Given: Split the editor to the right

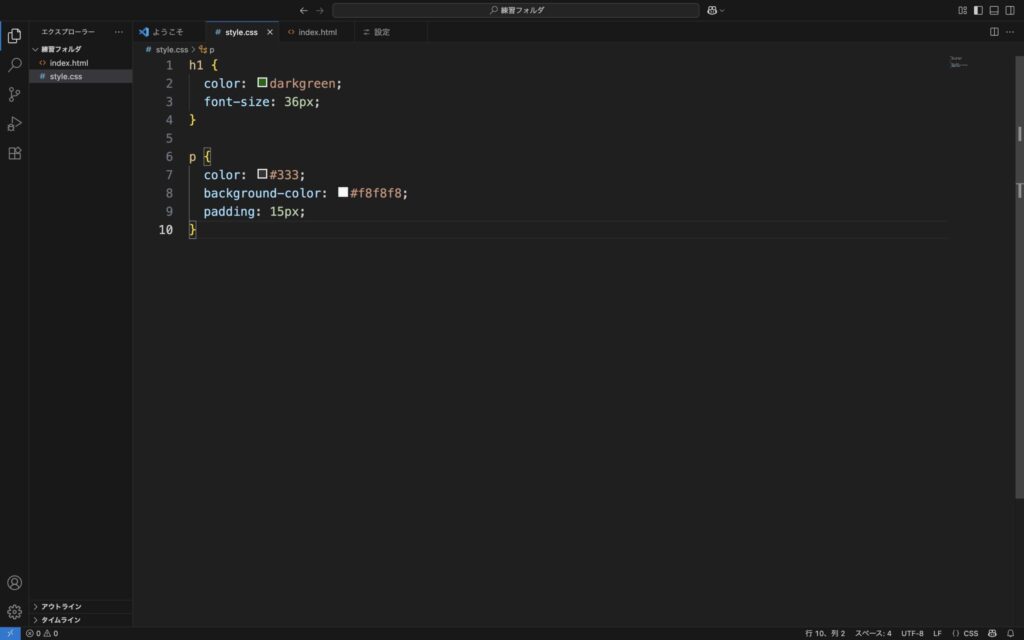Looking at the screenshot, I should [x=994, y=31].
